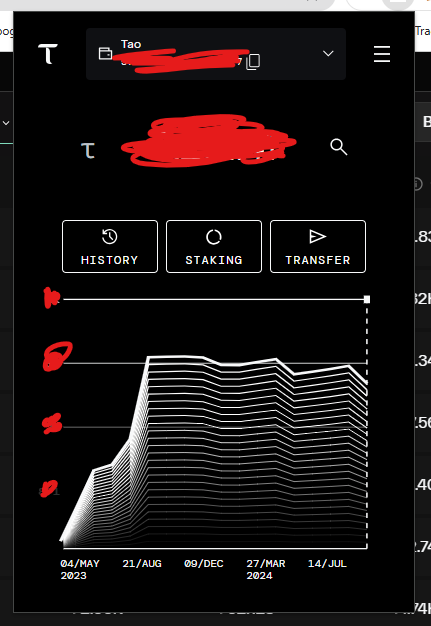Image resolution: width=431 pixels, height=626 pixels.
Task: Open the Staking button
Action: point(214,246)
